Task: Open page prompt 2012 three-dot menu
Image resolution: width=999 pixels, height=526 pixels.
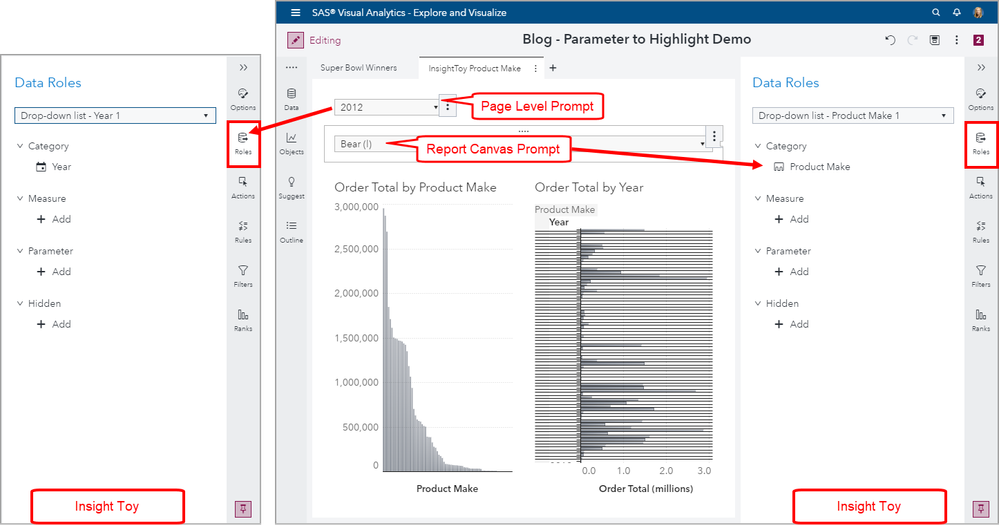Action: [448, 107]
